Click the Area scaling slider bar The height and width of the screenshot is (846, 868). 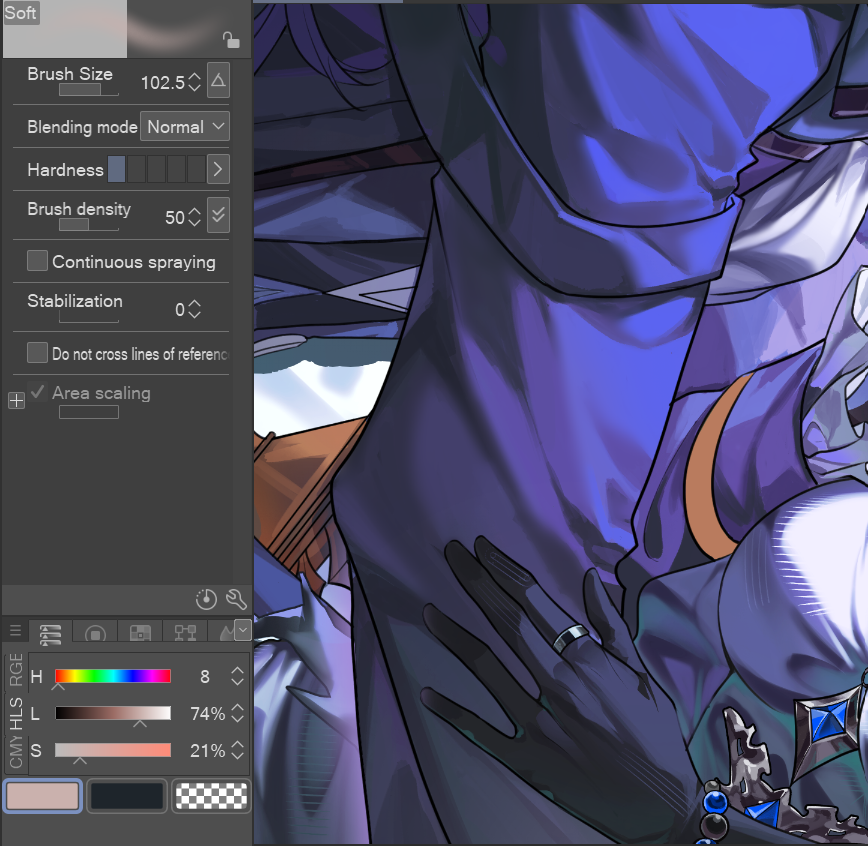tap(89, 412)
